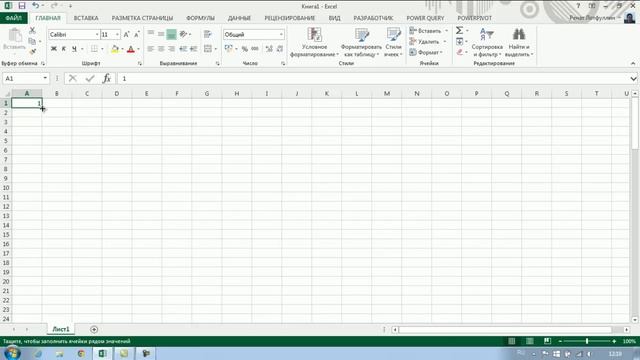Click the fill color bucket swatch
The image size is (640, 360).
point(115,49)
